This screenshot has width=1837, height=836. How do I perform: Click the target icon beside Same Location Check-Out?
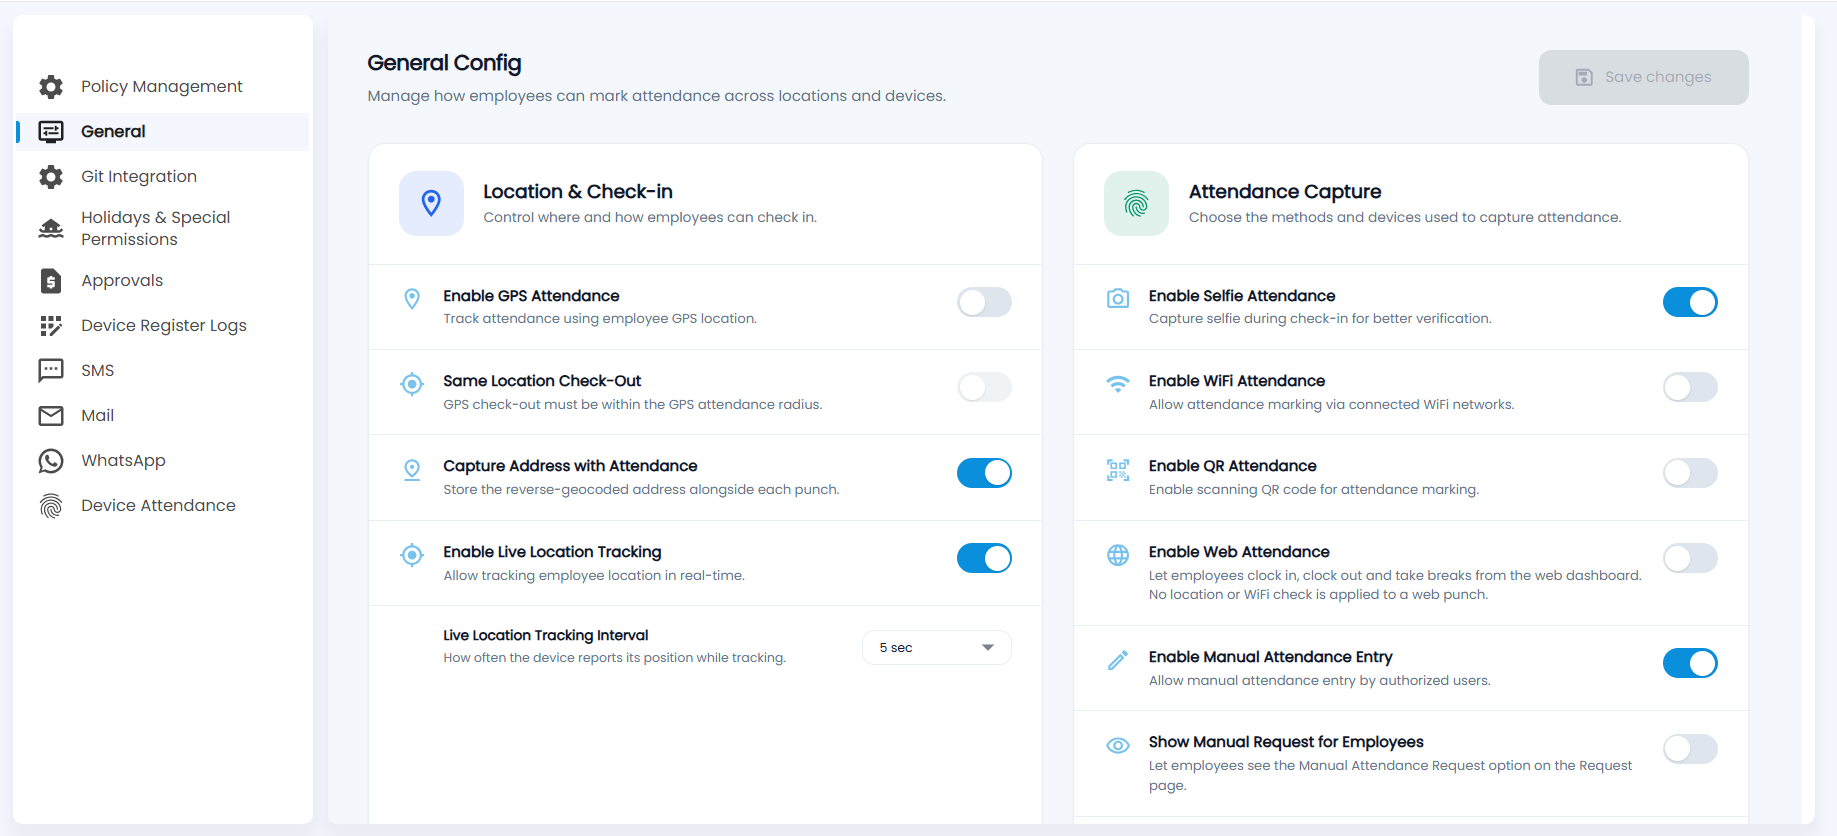point(412,384)
